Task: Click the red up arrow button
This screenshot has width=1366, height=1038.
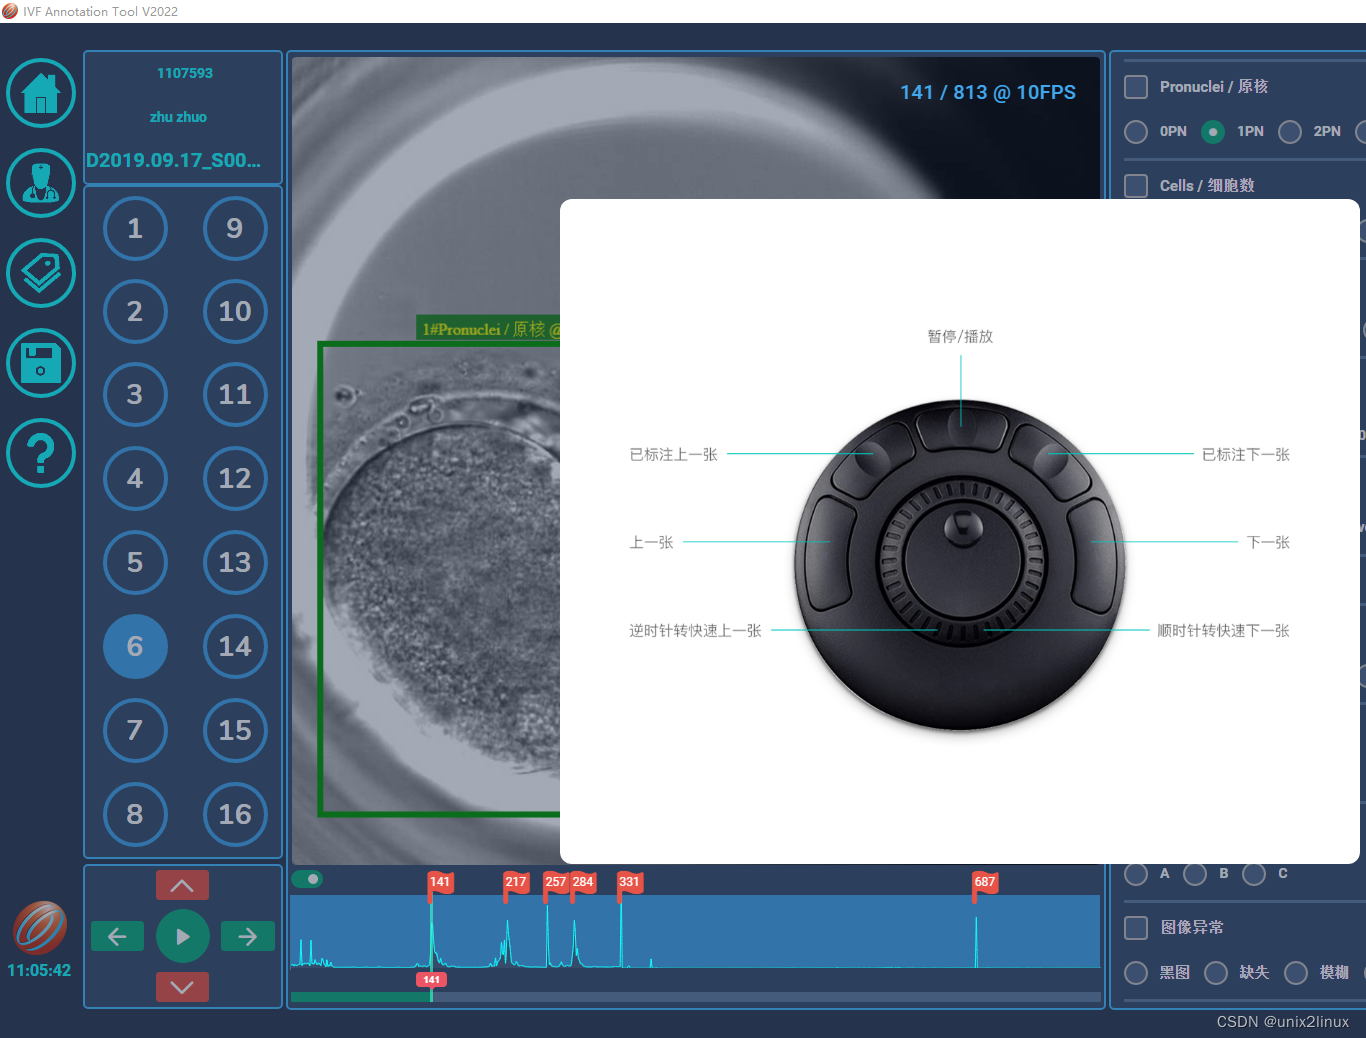Action: coord(182,885)
